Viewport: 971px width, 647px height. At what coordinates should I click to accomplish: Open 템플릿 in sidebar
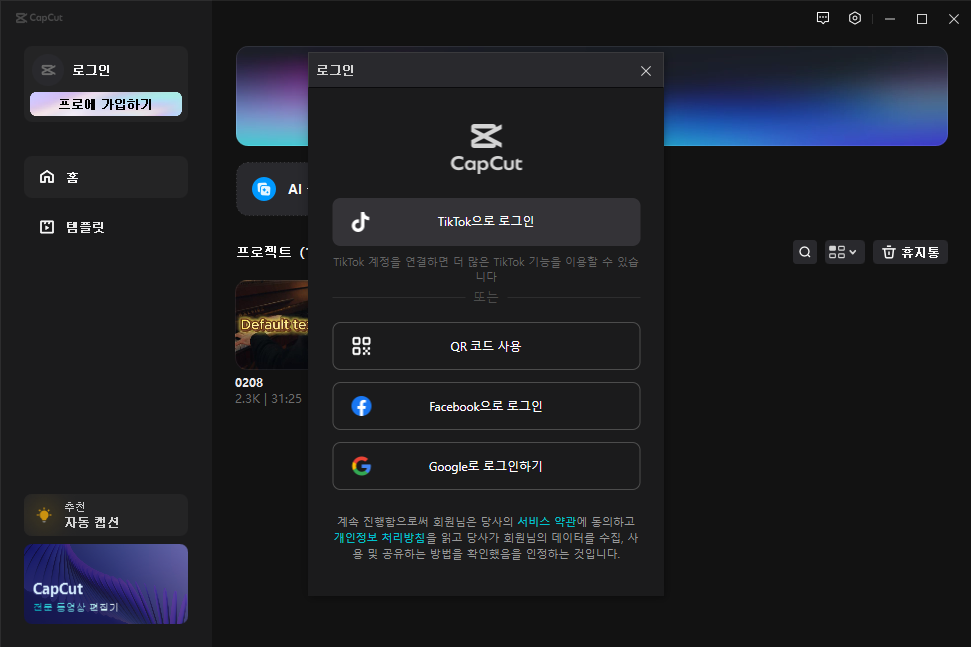(106, 227)
